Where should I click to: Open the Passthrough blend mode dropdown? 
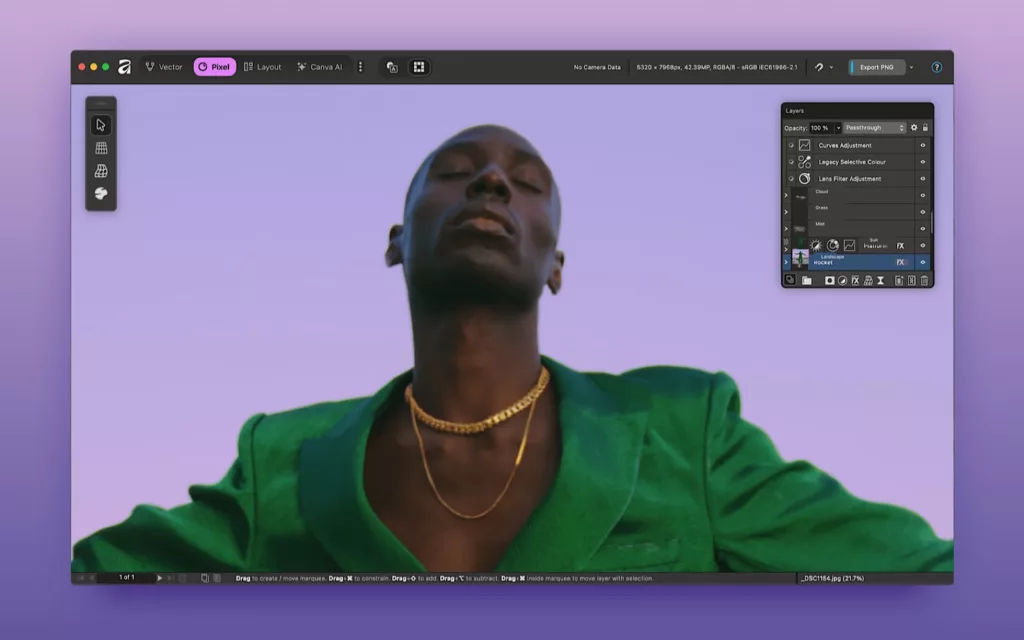874,128
